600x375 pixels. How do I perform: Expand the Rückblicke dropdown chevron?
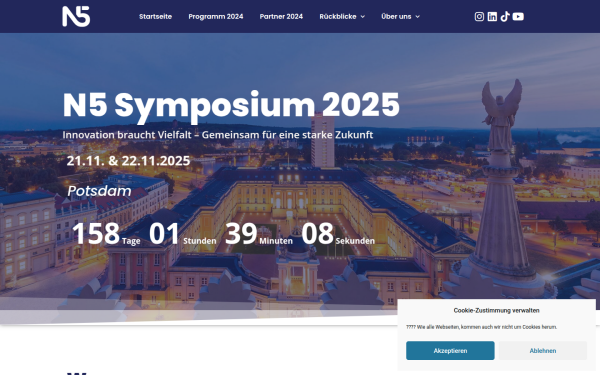363,17
